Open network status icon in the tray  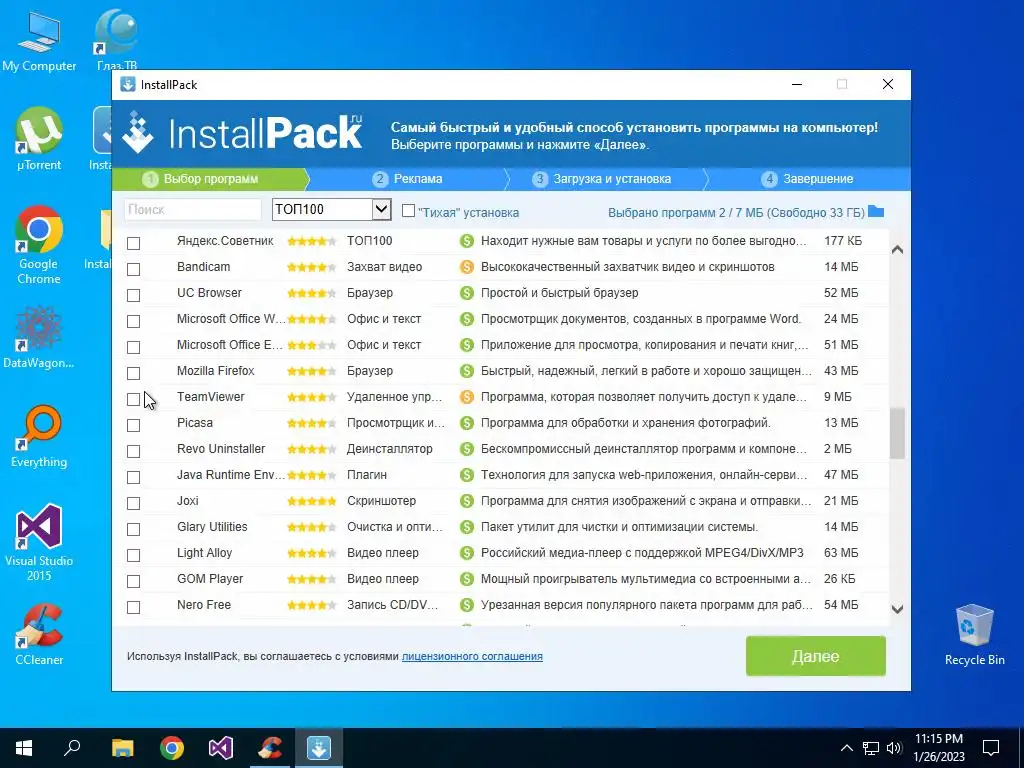(871, 748)
